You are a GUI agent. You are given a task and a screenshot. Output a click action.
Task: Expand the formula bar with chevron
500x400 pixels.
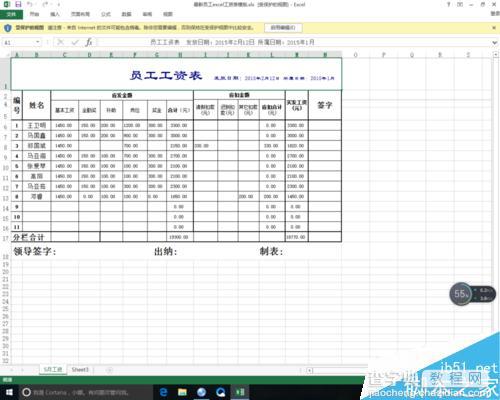point(494,43)
